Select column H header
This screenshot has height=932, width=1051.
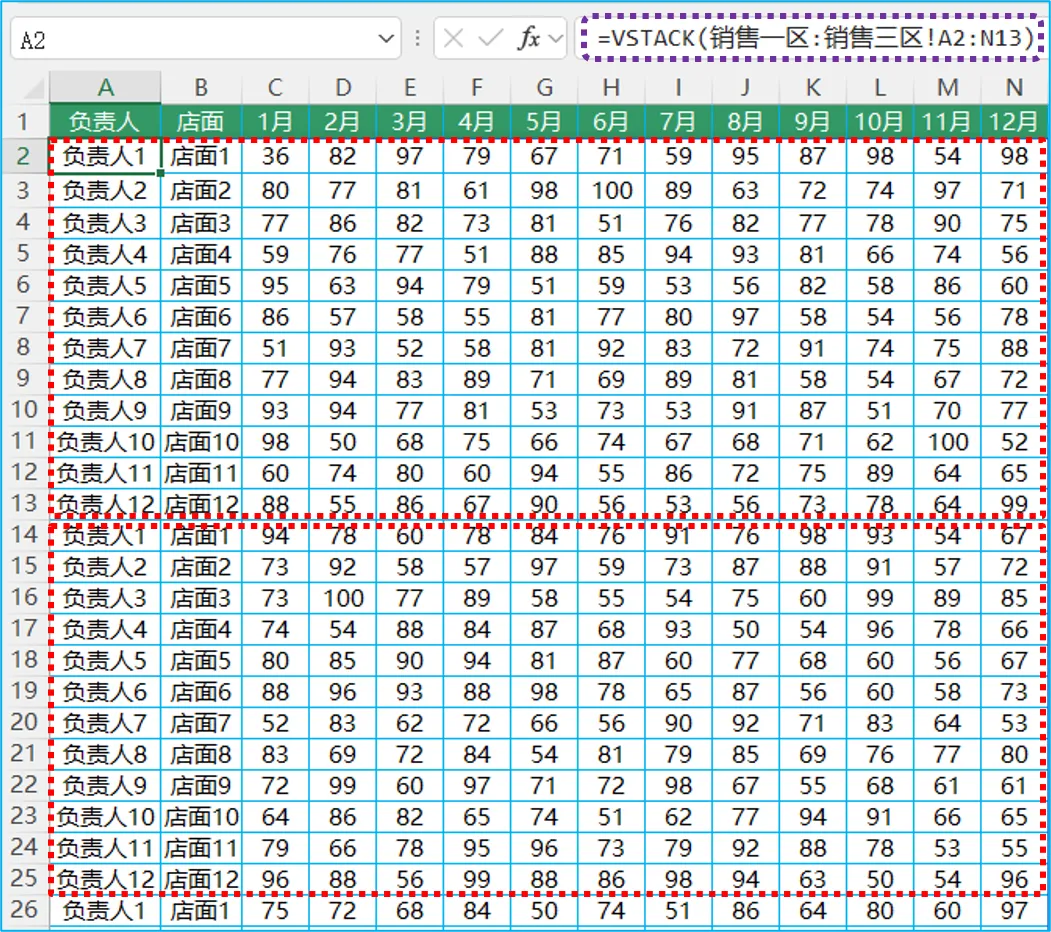(x=611, y=88)
